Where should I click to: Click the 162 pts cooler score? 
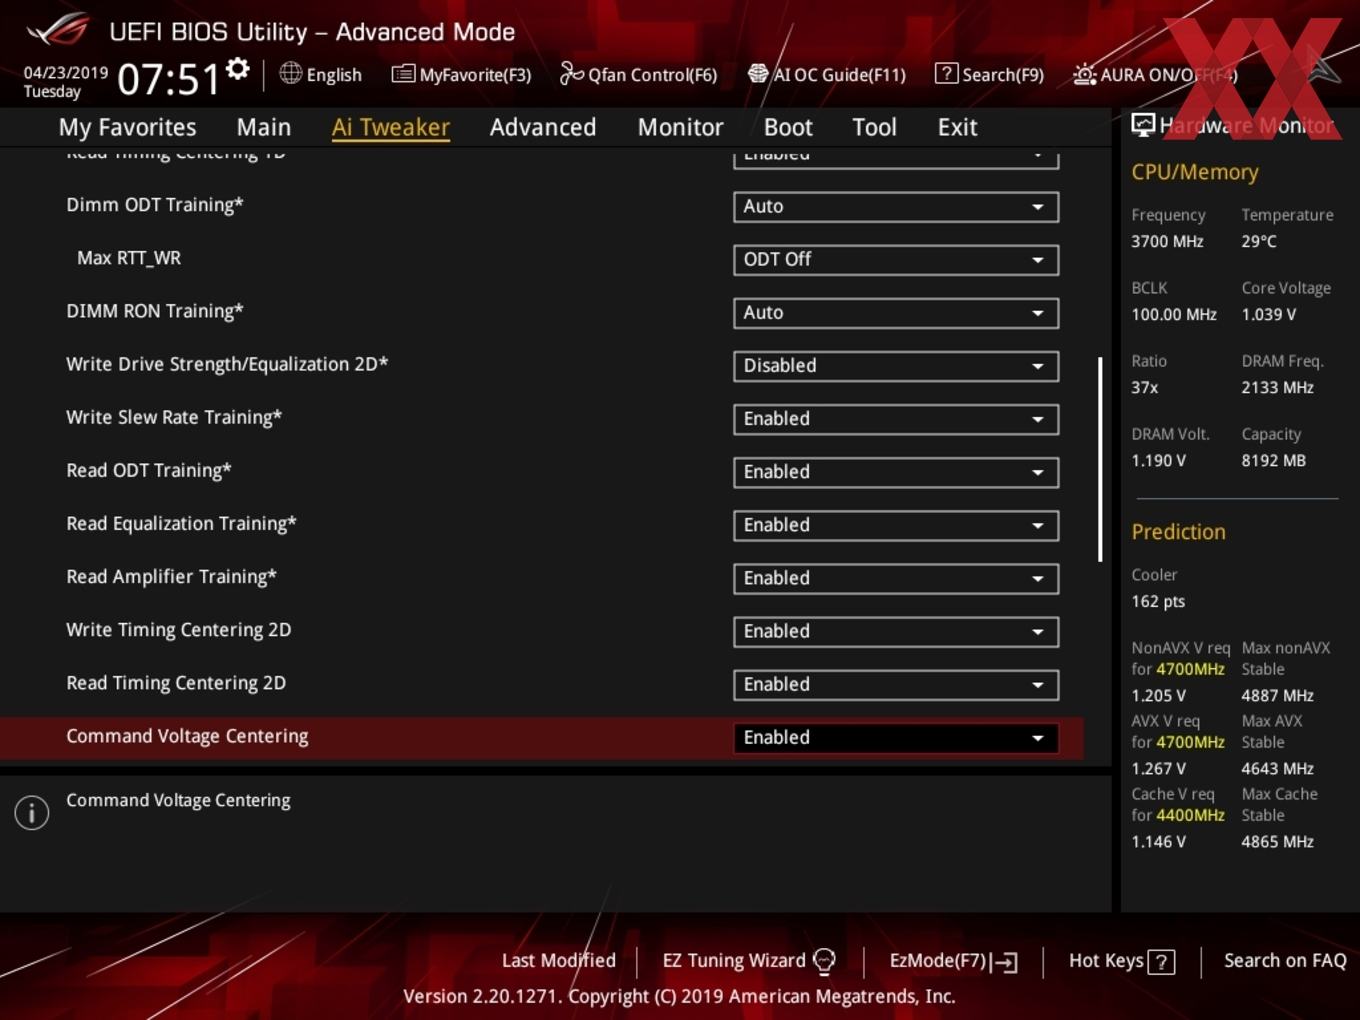[x=1158, y=601]
